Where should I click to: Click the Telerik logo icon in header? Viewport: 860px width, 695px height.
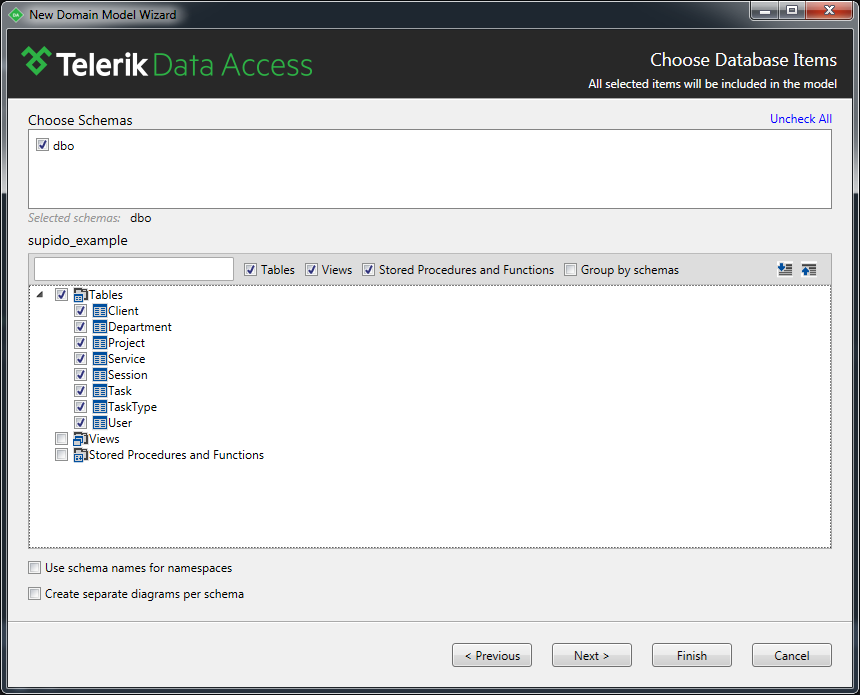coord(36,60)
